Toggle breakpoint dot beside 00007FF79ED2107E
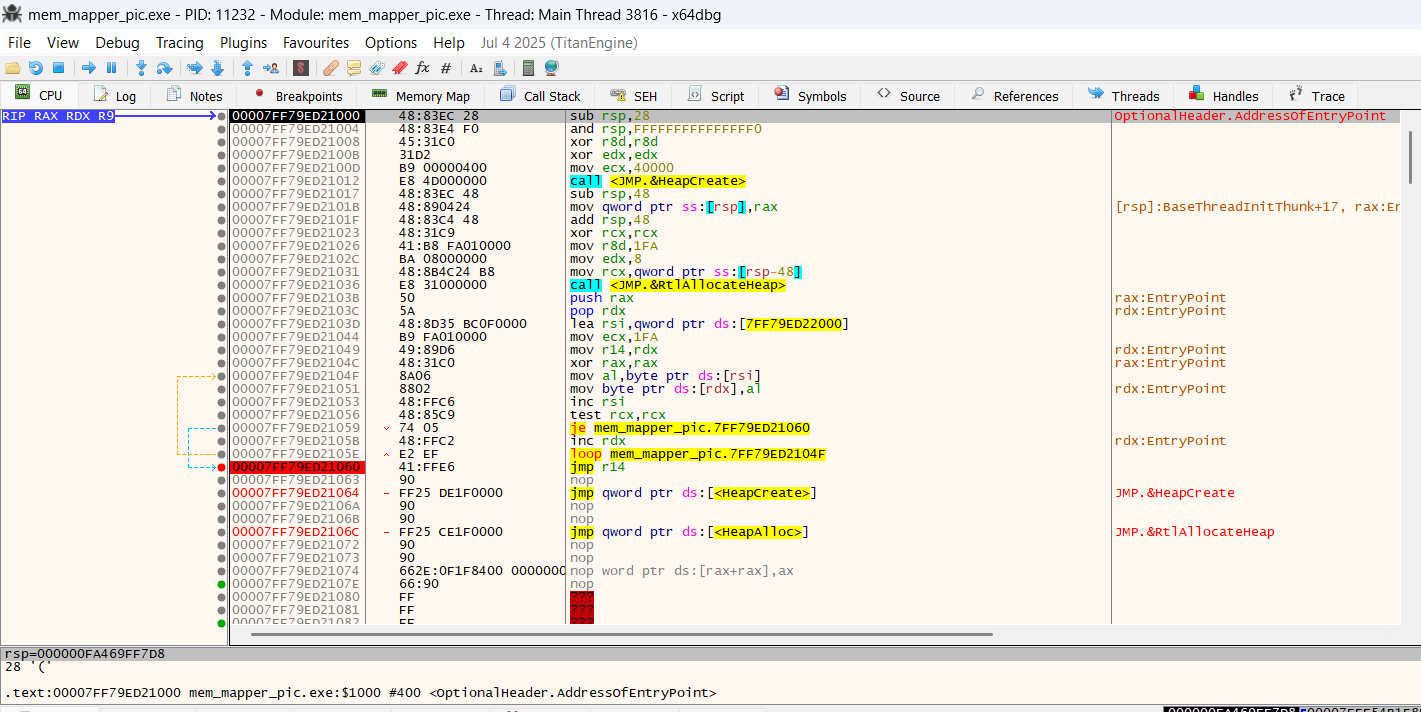Image resolution: width=1421 pixels, height=712 pixels. point(222,584)
